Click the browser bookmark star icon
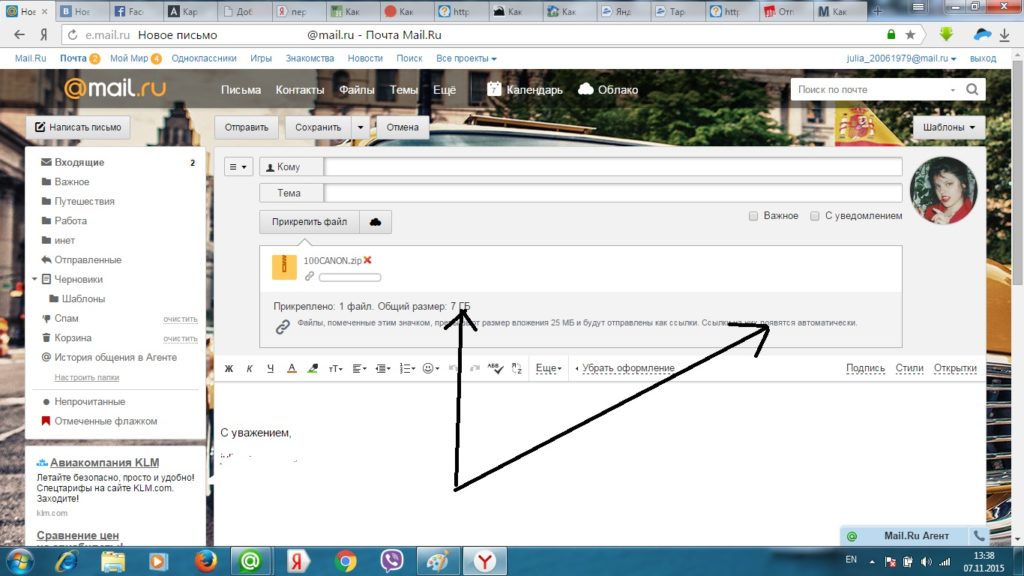1024x576 pixels. (x=910, y=35)
